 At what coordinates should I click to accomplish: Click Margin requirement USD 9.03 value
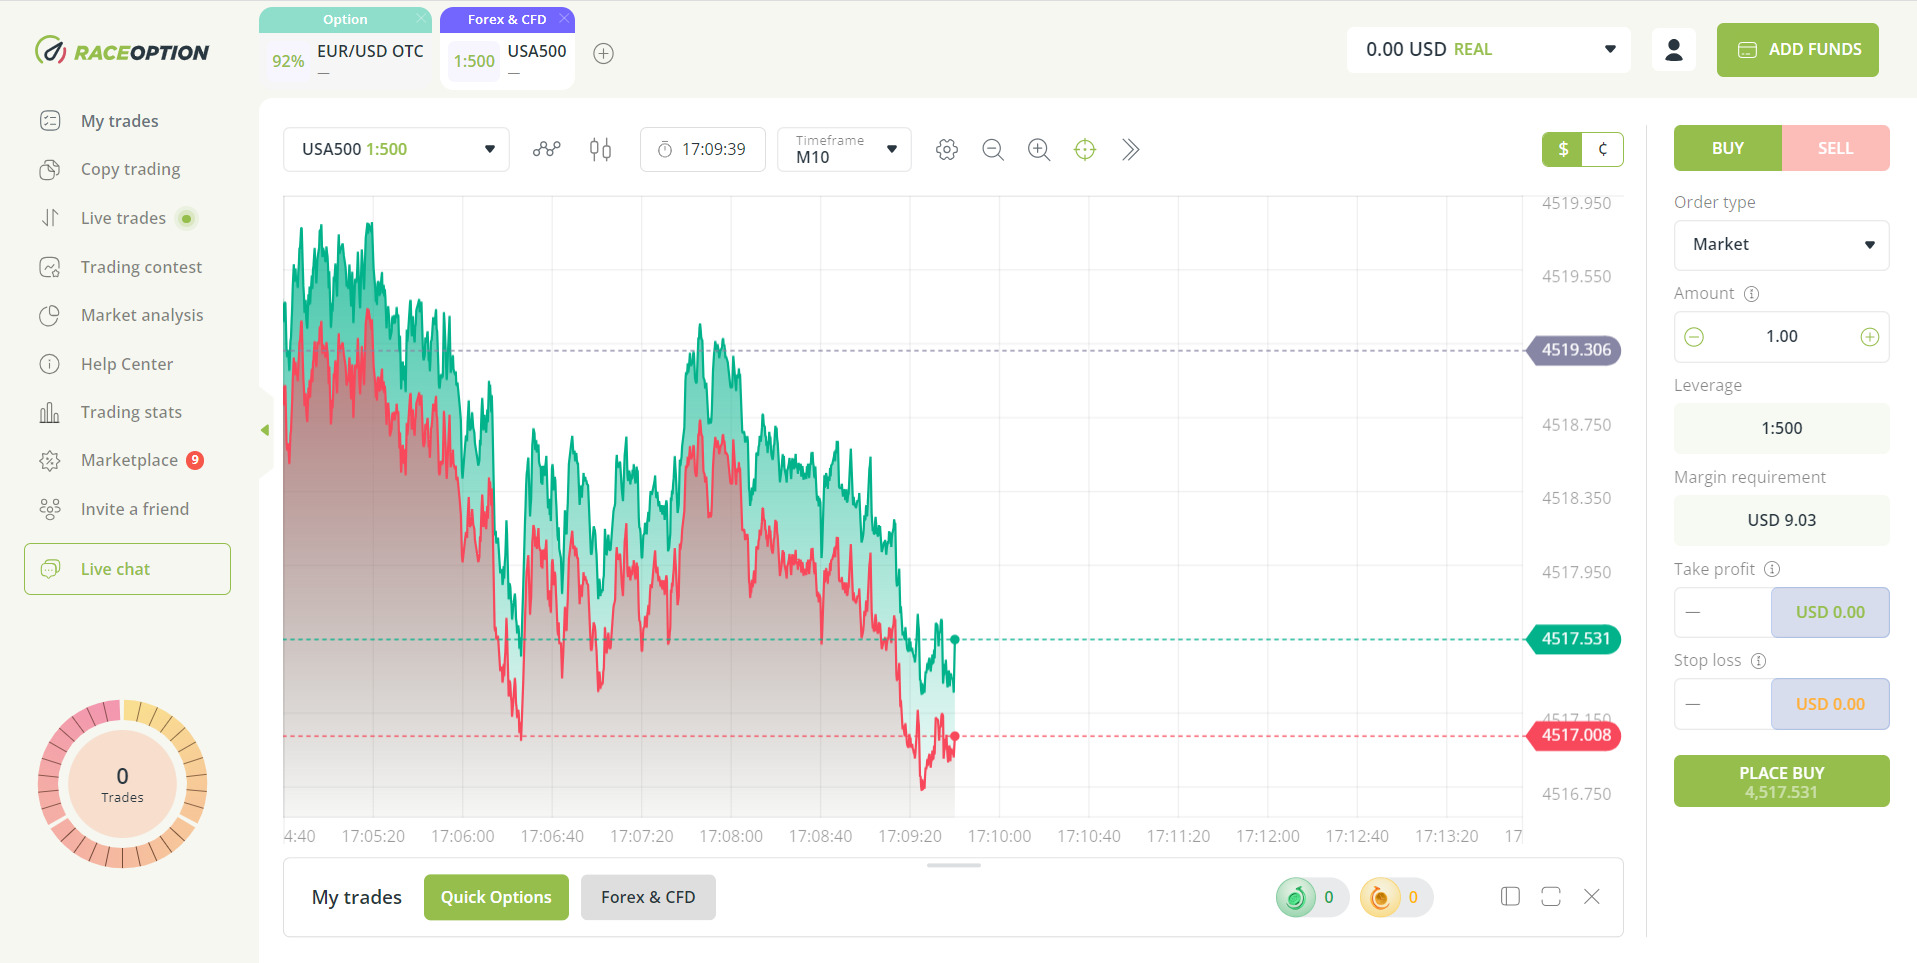[x=1782, y=520]
